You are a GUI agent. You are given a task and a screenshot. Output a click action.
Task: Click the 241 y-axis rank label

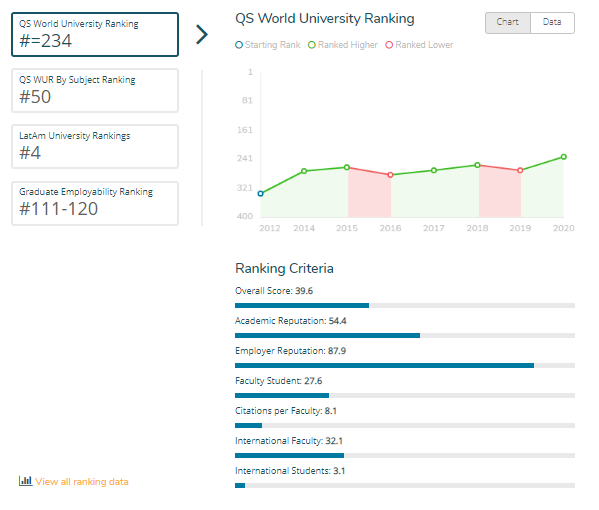pos(245,158)
